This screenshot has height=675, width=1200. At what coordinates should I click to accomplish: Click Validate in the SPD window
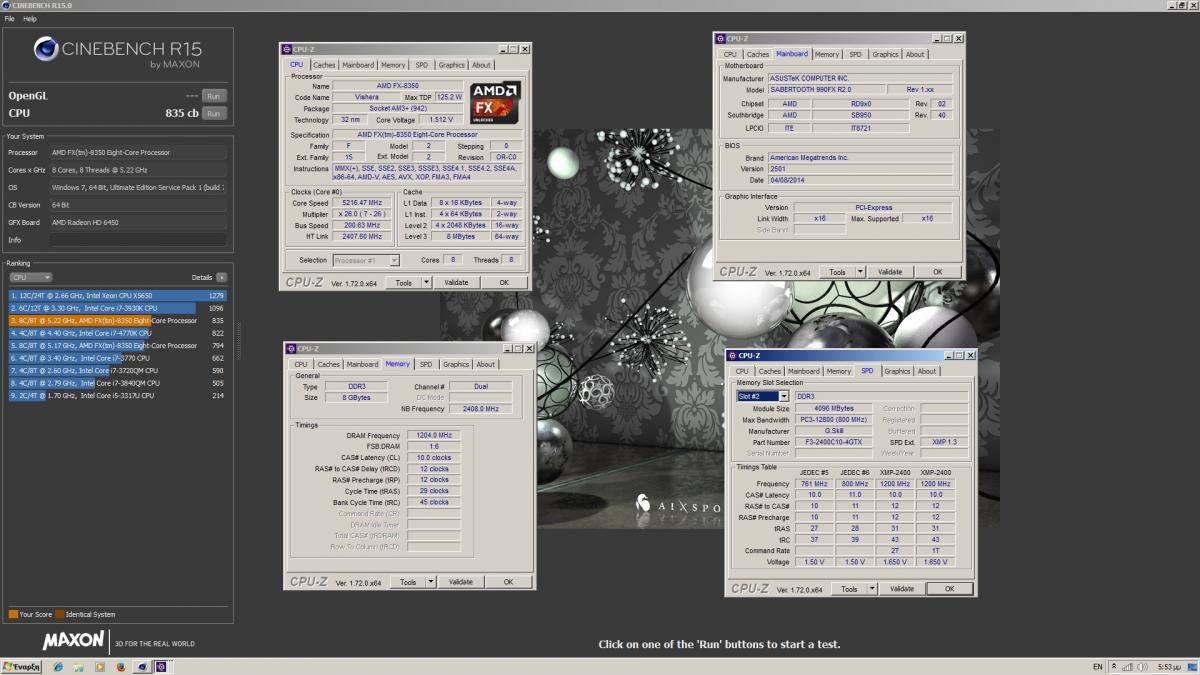coord(901,589)
